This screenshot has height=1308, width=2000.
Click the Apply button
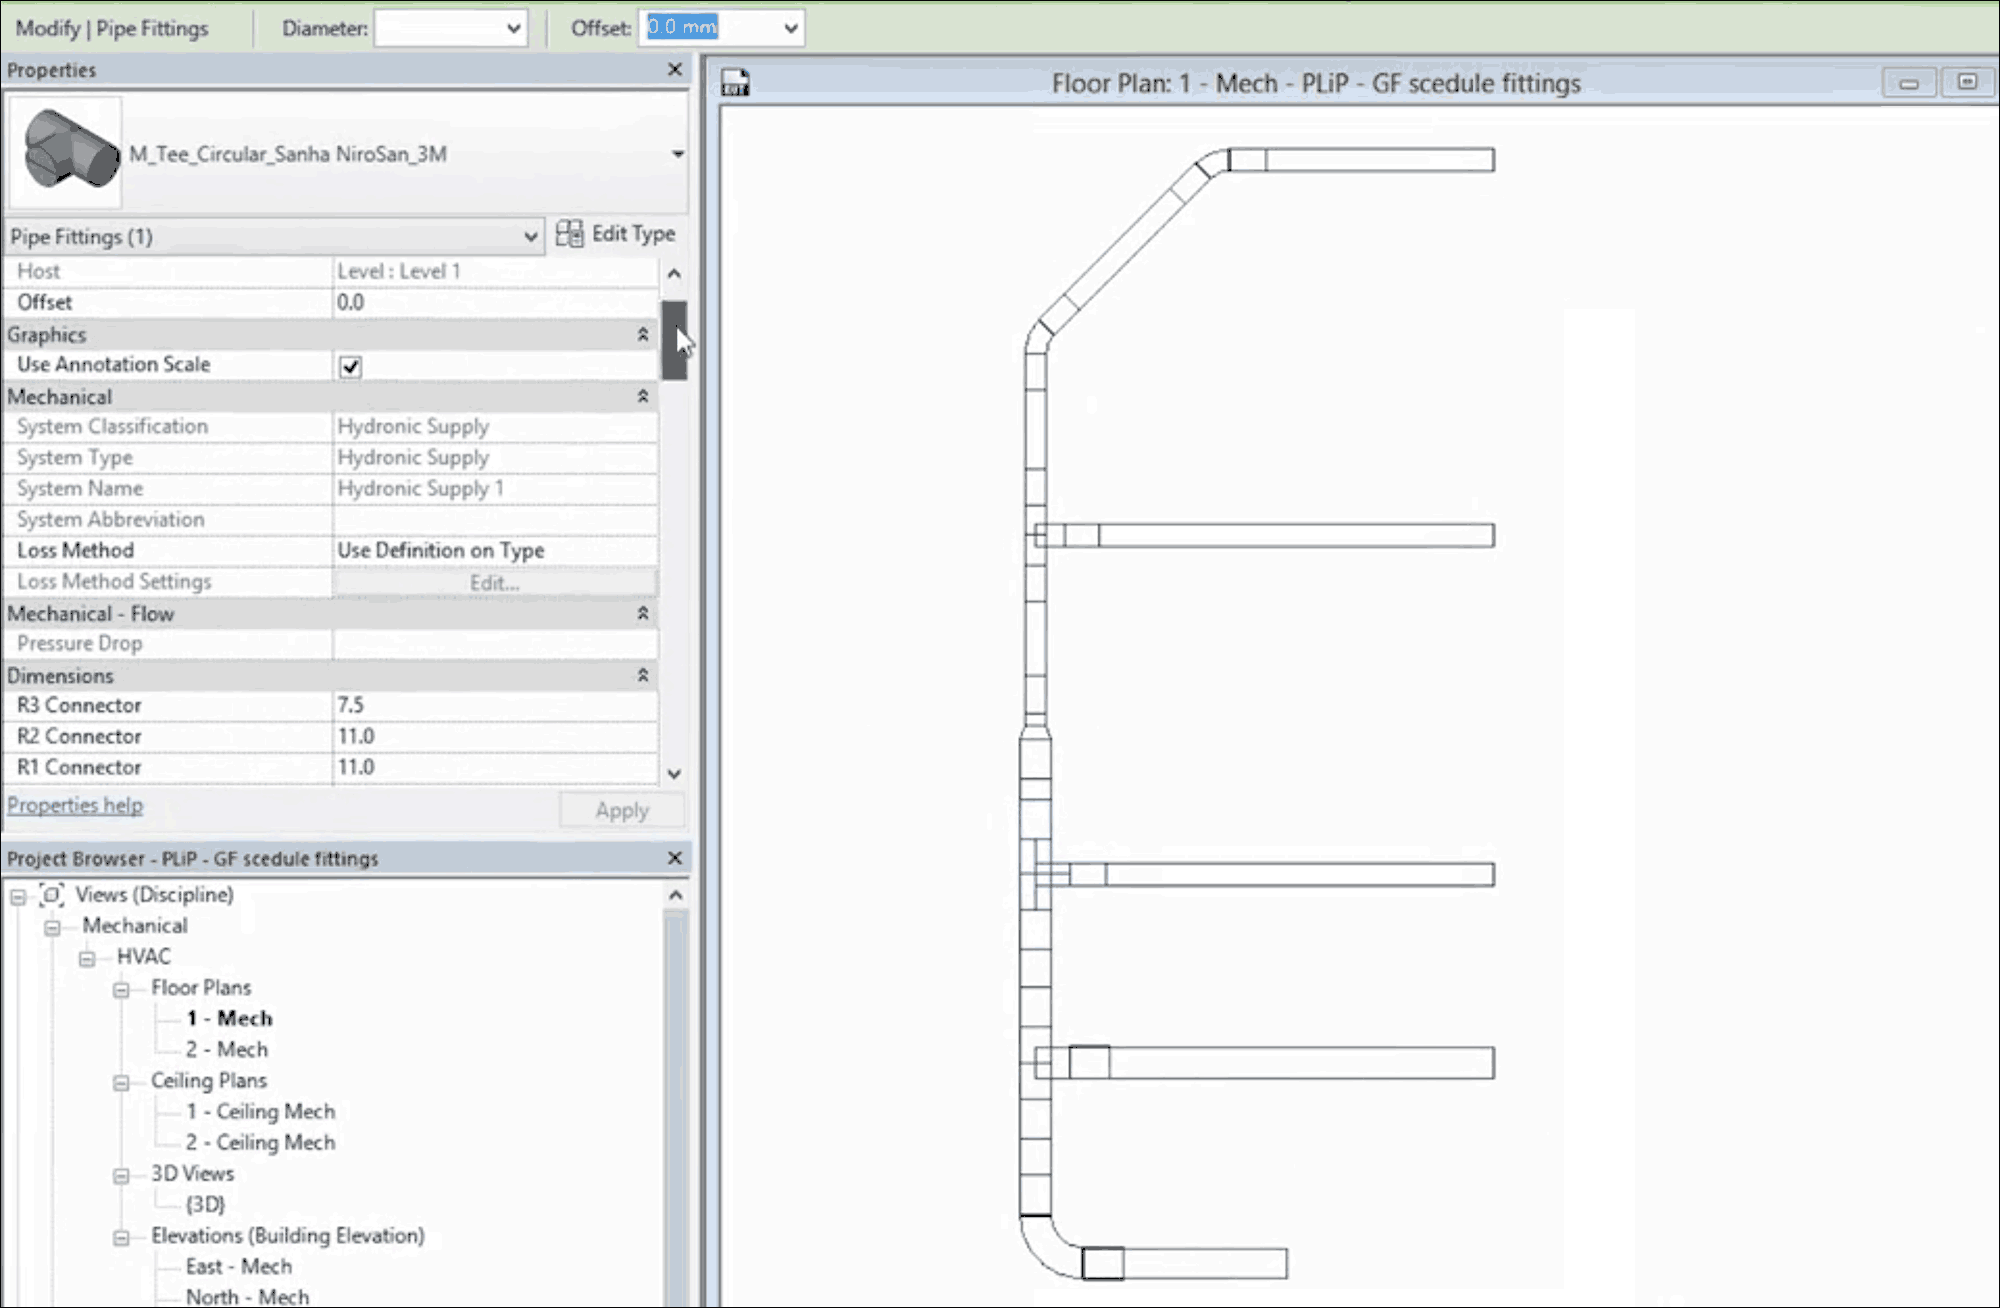pyautogui.click(x=622, y=810)
